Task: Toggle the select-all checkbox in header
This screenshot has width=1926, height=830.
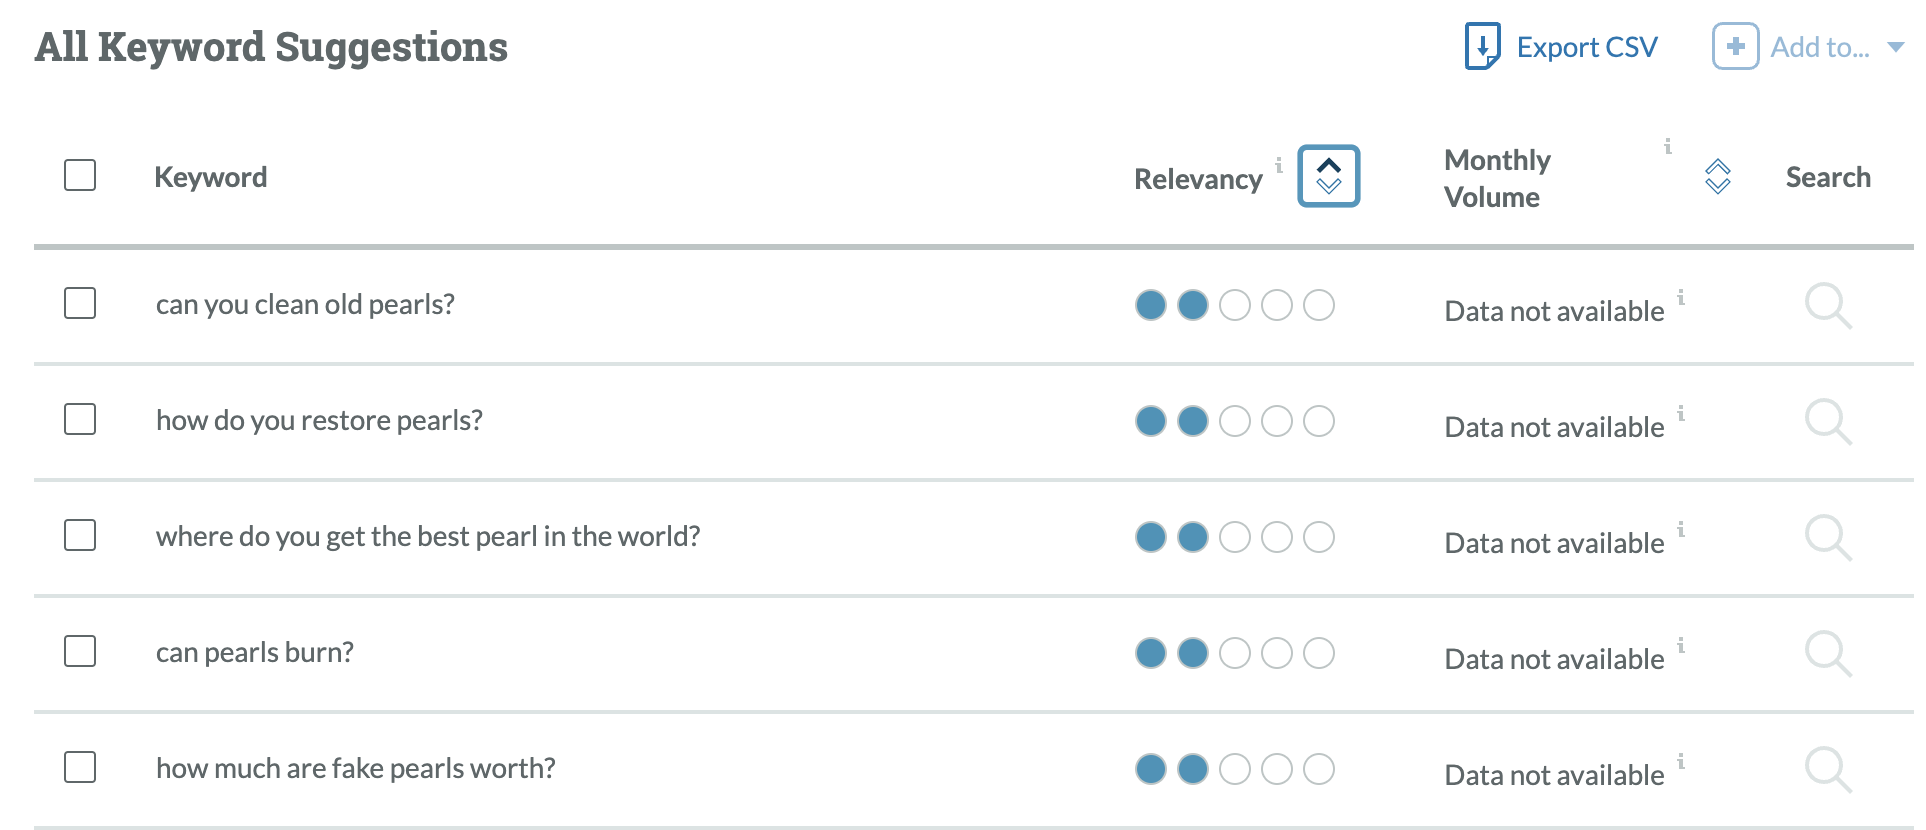Action: click(80, 175)
